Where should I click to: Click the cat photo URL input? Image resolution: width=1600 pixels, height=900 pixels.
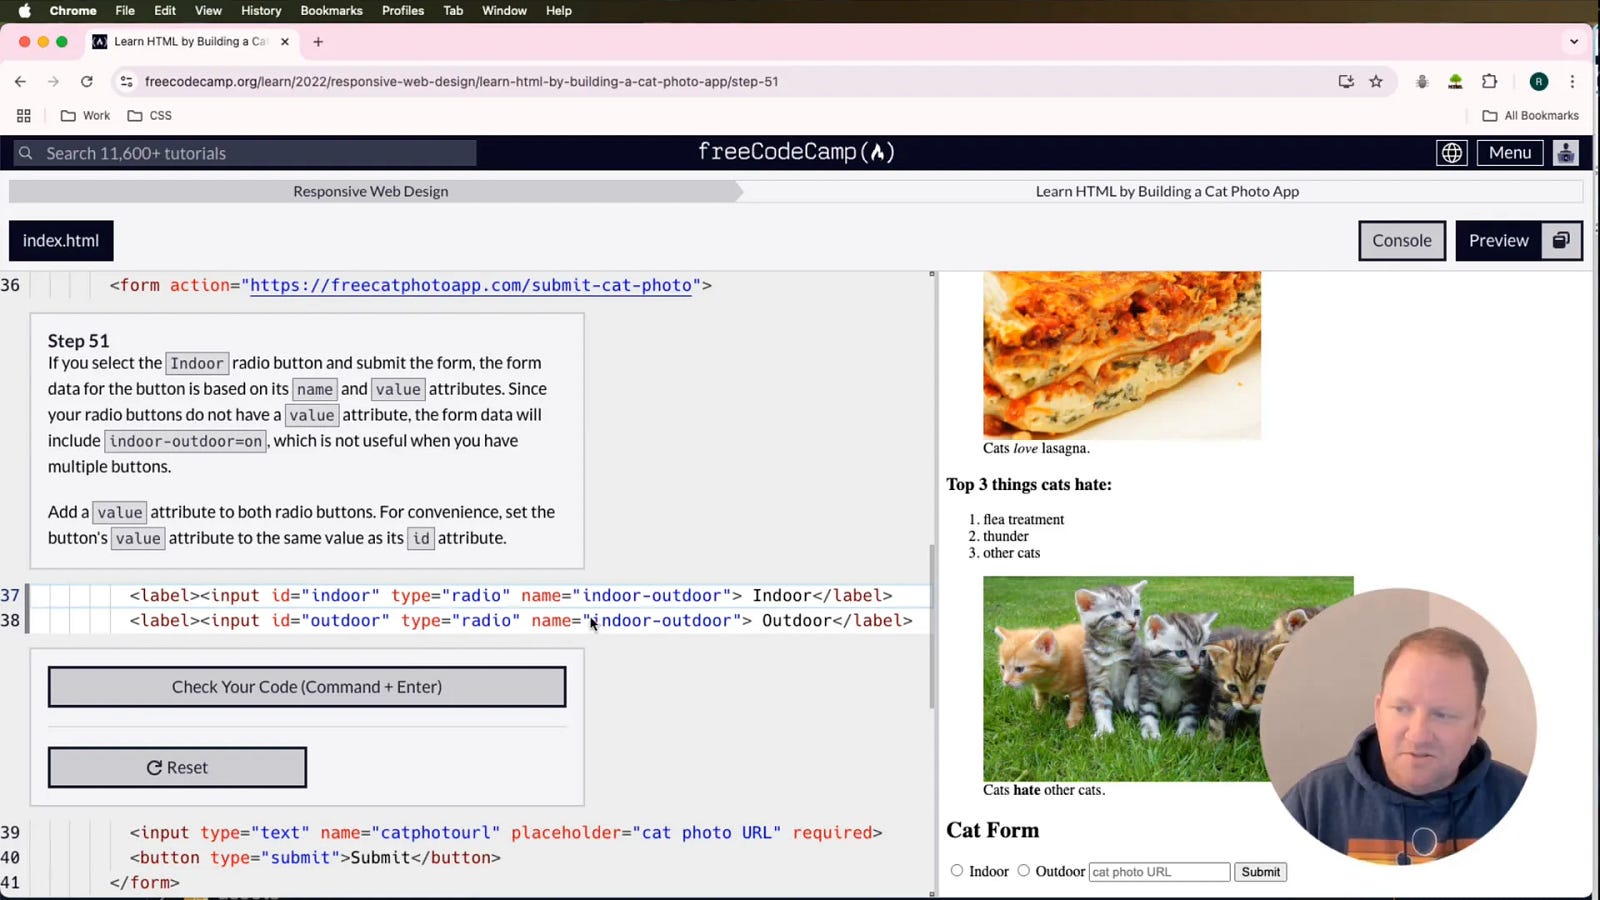click(1159, 872)
